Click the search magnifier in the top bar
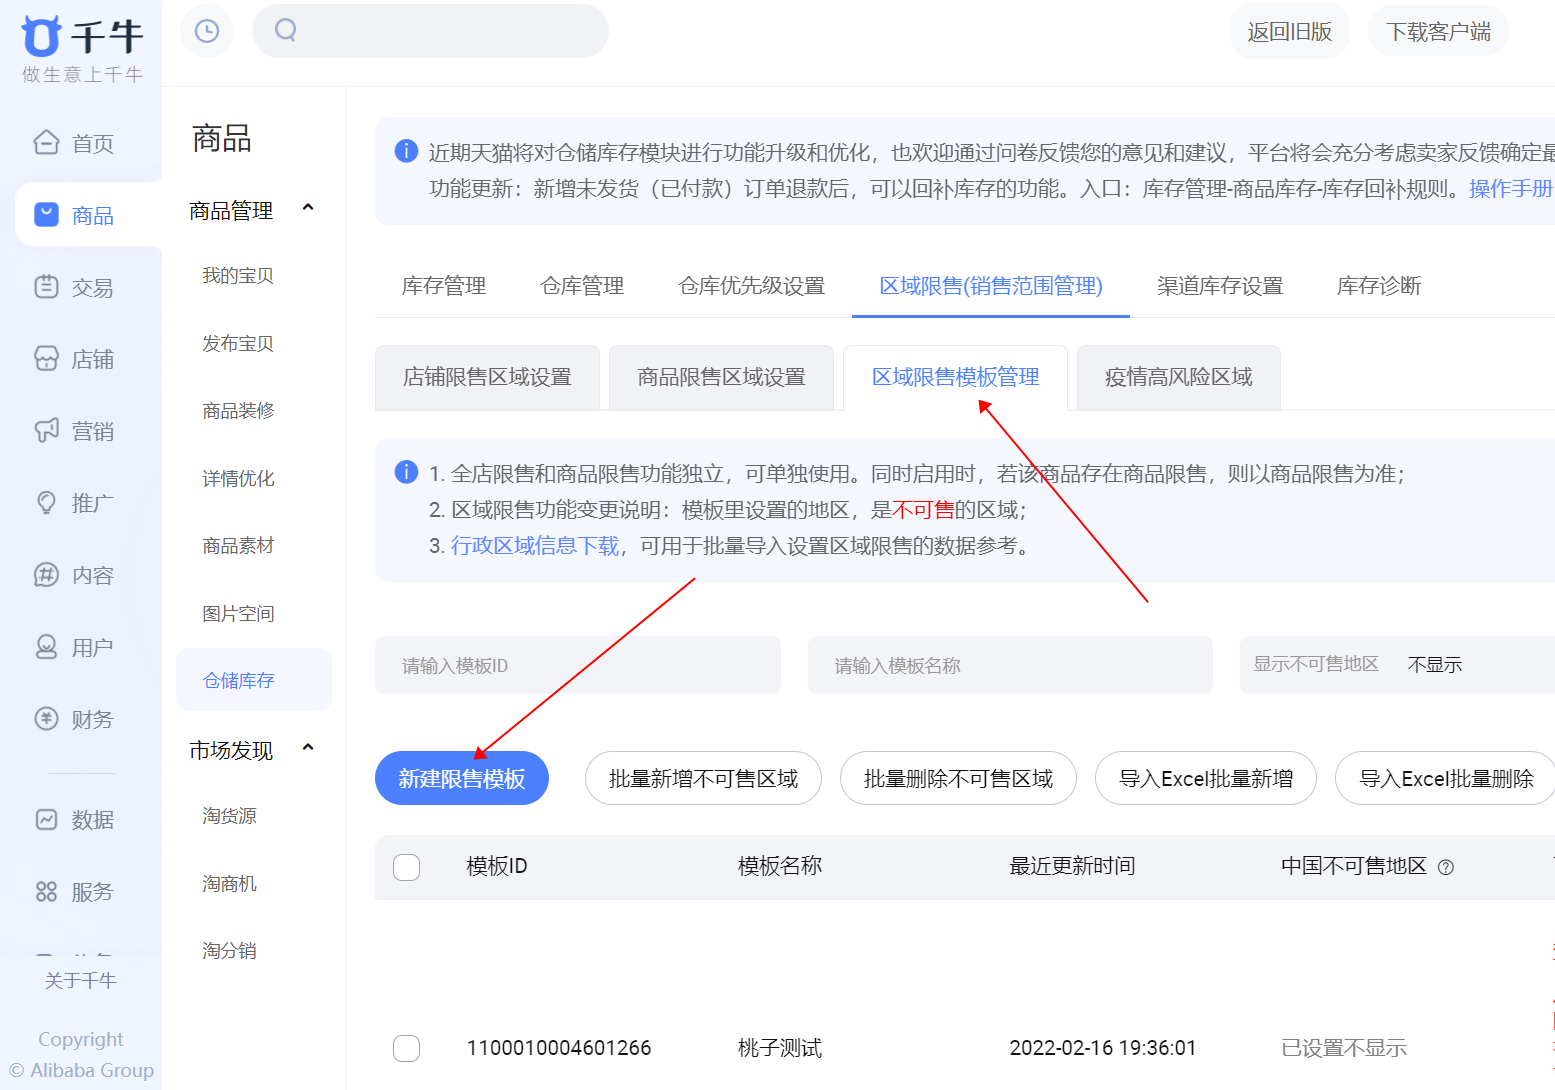1555x1090 pixels. point(285,30)
